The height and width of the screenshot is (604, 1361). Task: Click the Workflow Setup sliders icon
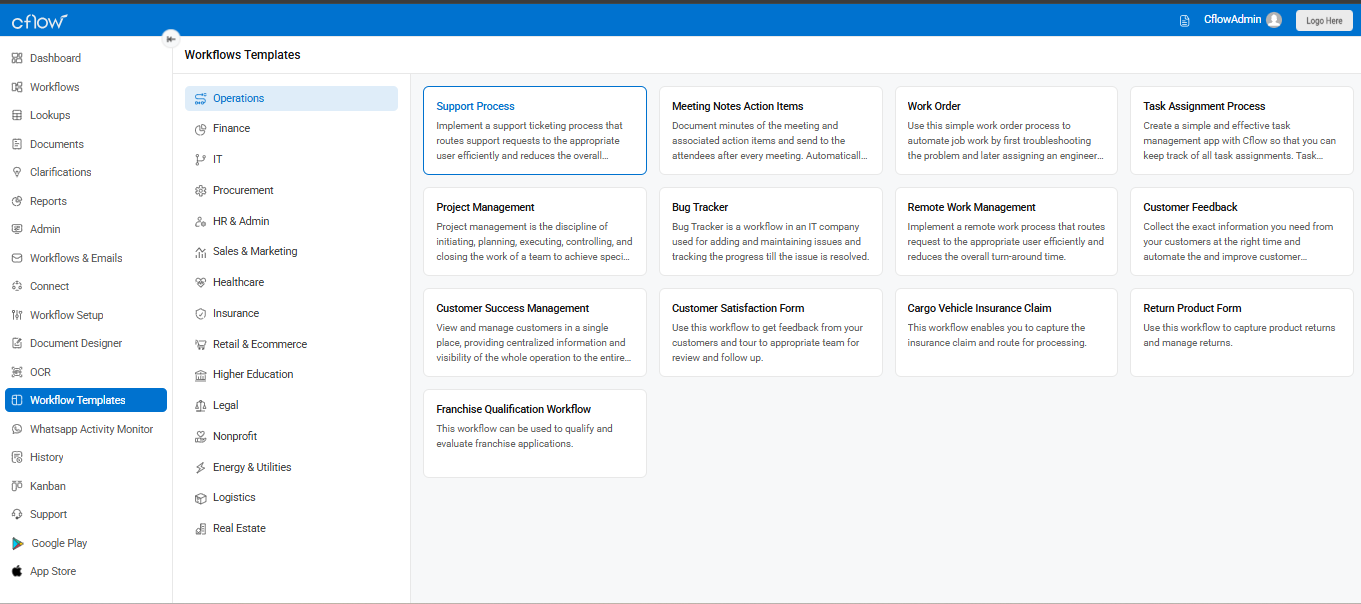pyautogui.click(x=17, y=315)
